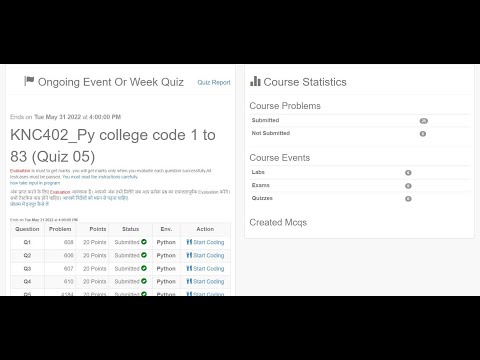The image size is (480, 360).
Task: Click problem number 607 in Q3 row
Action: tap(68, 268)
